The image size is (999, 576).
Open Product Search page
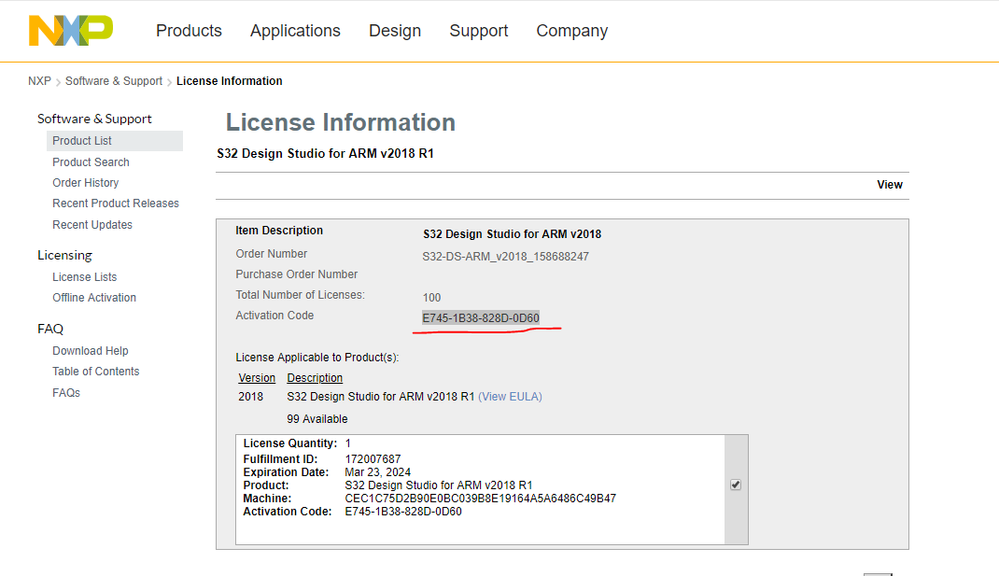point(91,162)
